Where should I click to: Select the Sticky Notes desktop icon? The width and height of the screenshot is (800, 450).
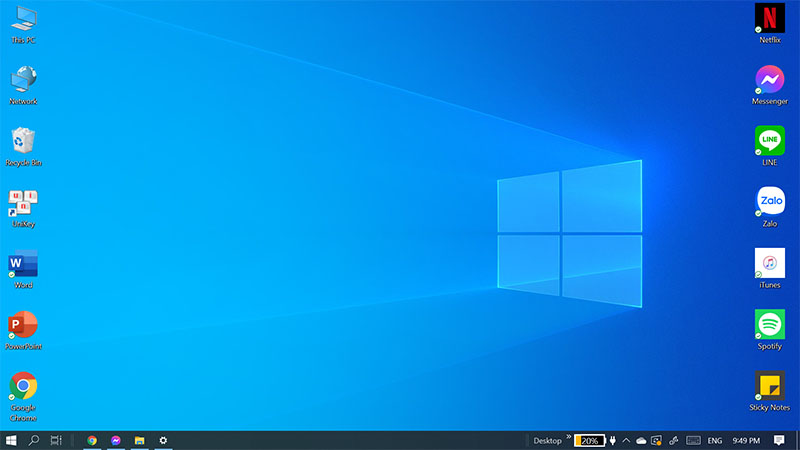(769, 391)
